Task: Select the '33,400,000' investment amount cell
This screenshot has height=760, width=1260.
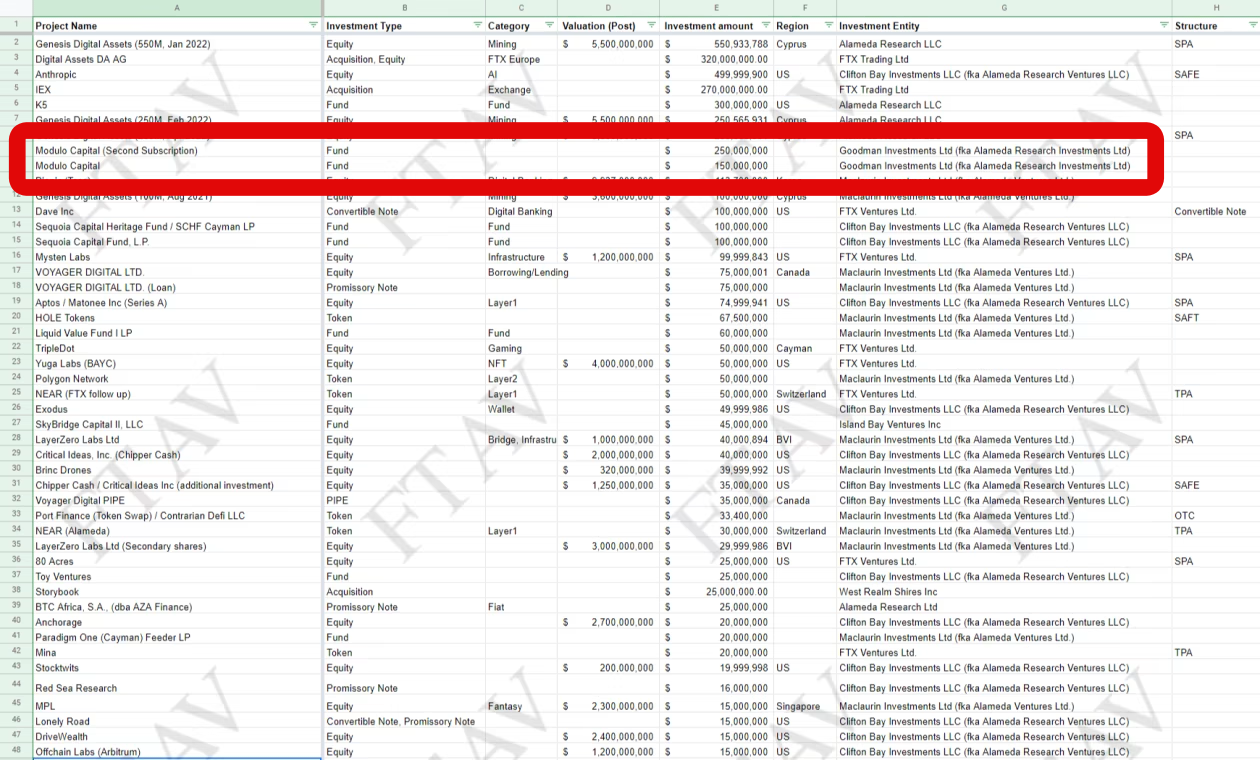Action: point(717,516)
